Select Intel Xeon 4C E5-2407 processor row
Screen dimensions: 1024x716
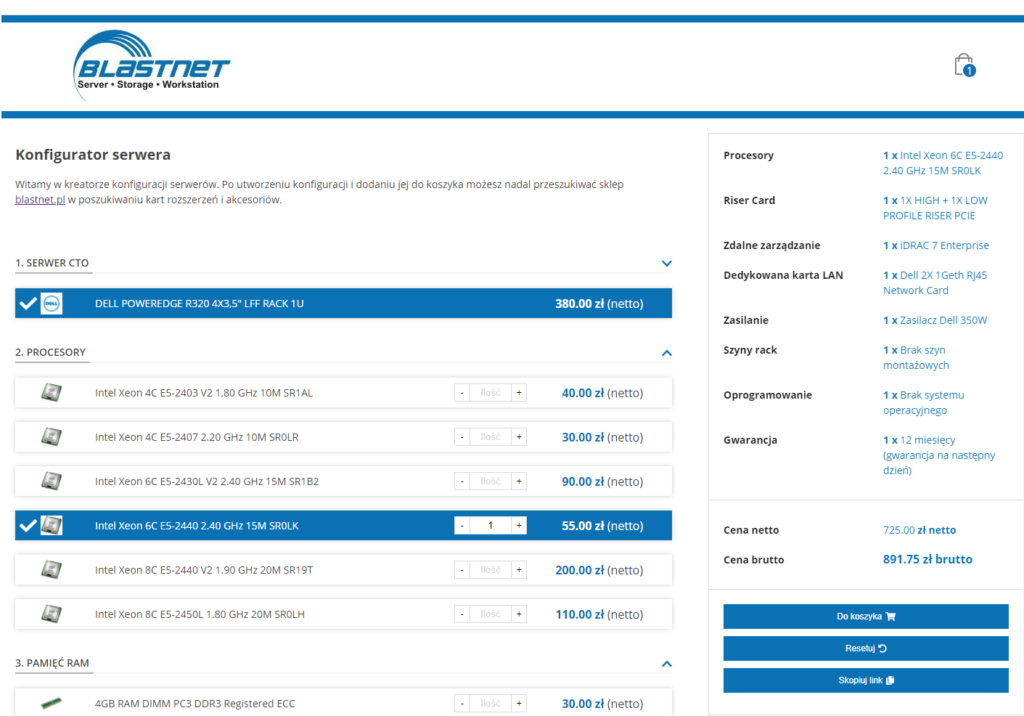[344, 437]
